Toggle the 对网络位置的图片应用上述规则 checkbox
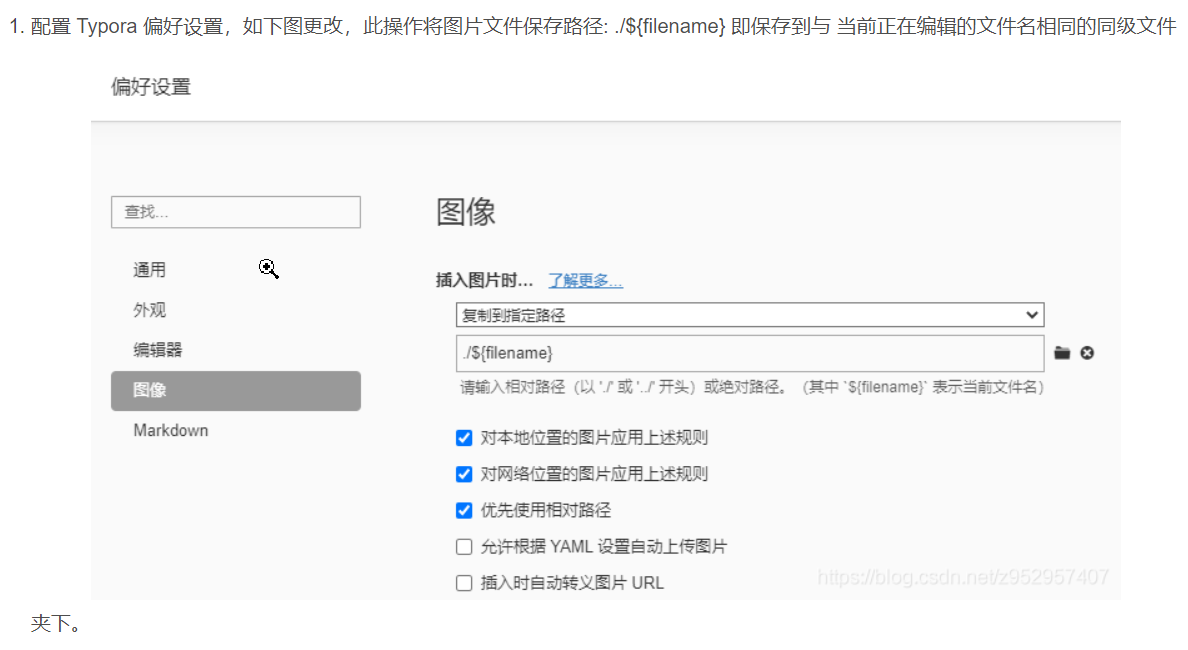The height and width of the screenshot is (650, 1188). (464, 474)
